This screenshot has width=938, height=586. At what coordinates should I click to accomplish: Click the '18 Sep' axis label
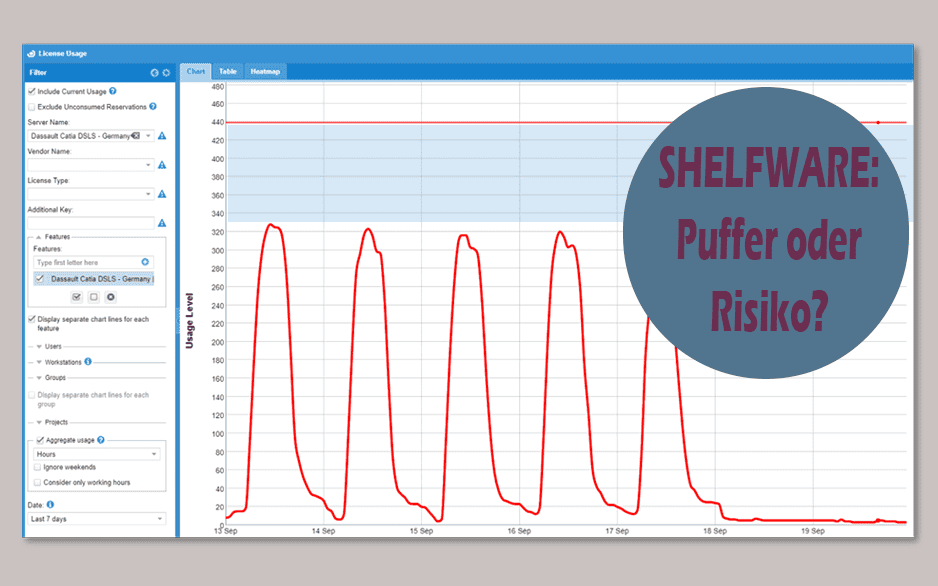click(x=715, y=531)
